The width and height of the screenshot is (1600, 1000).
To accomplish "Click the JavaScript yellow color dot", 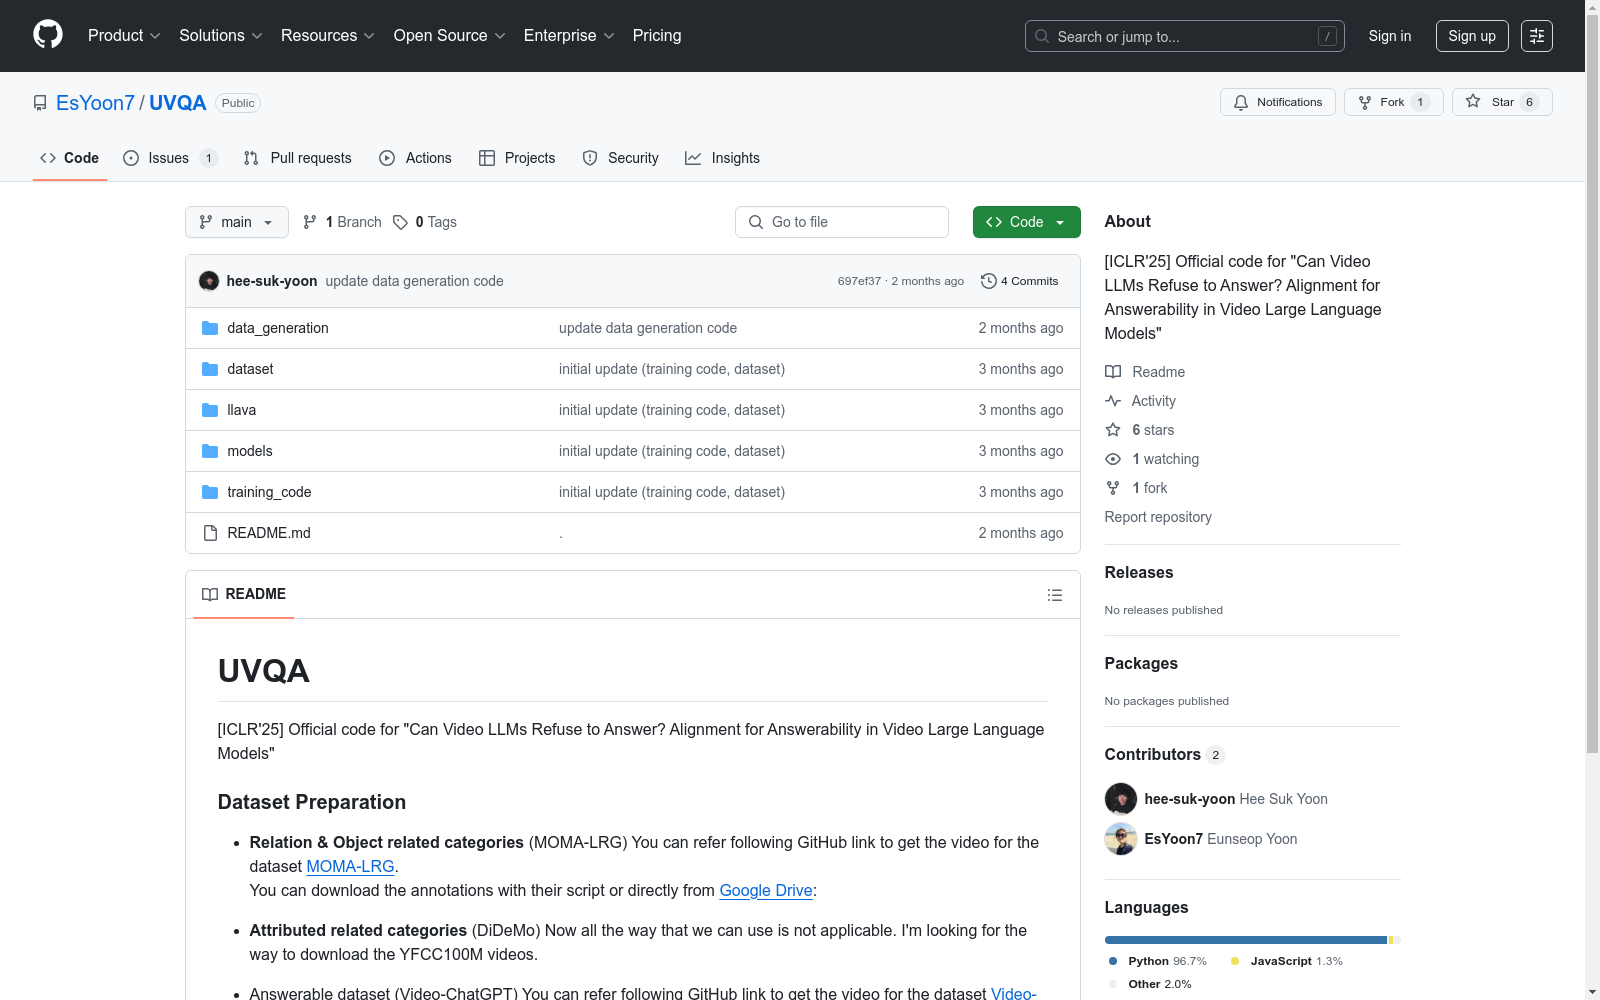I will (1235, 961).
